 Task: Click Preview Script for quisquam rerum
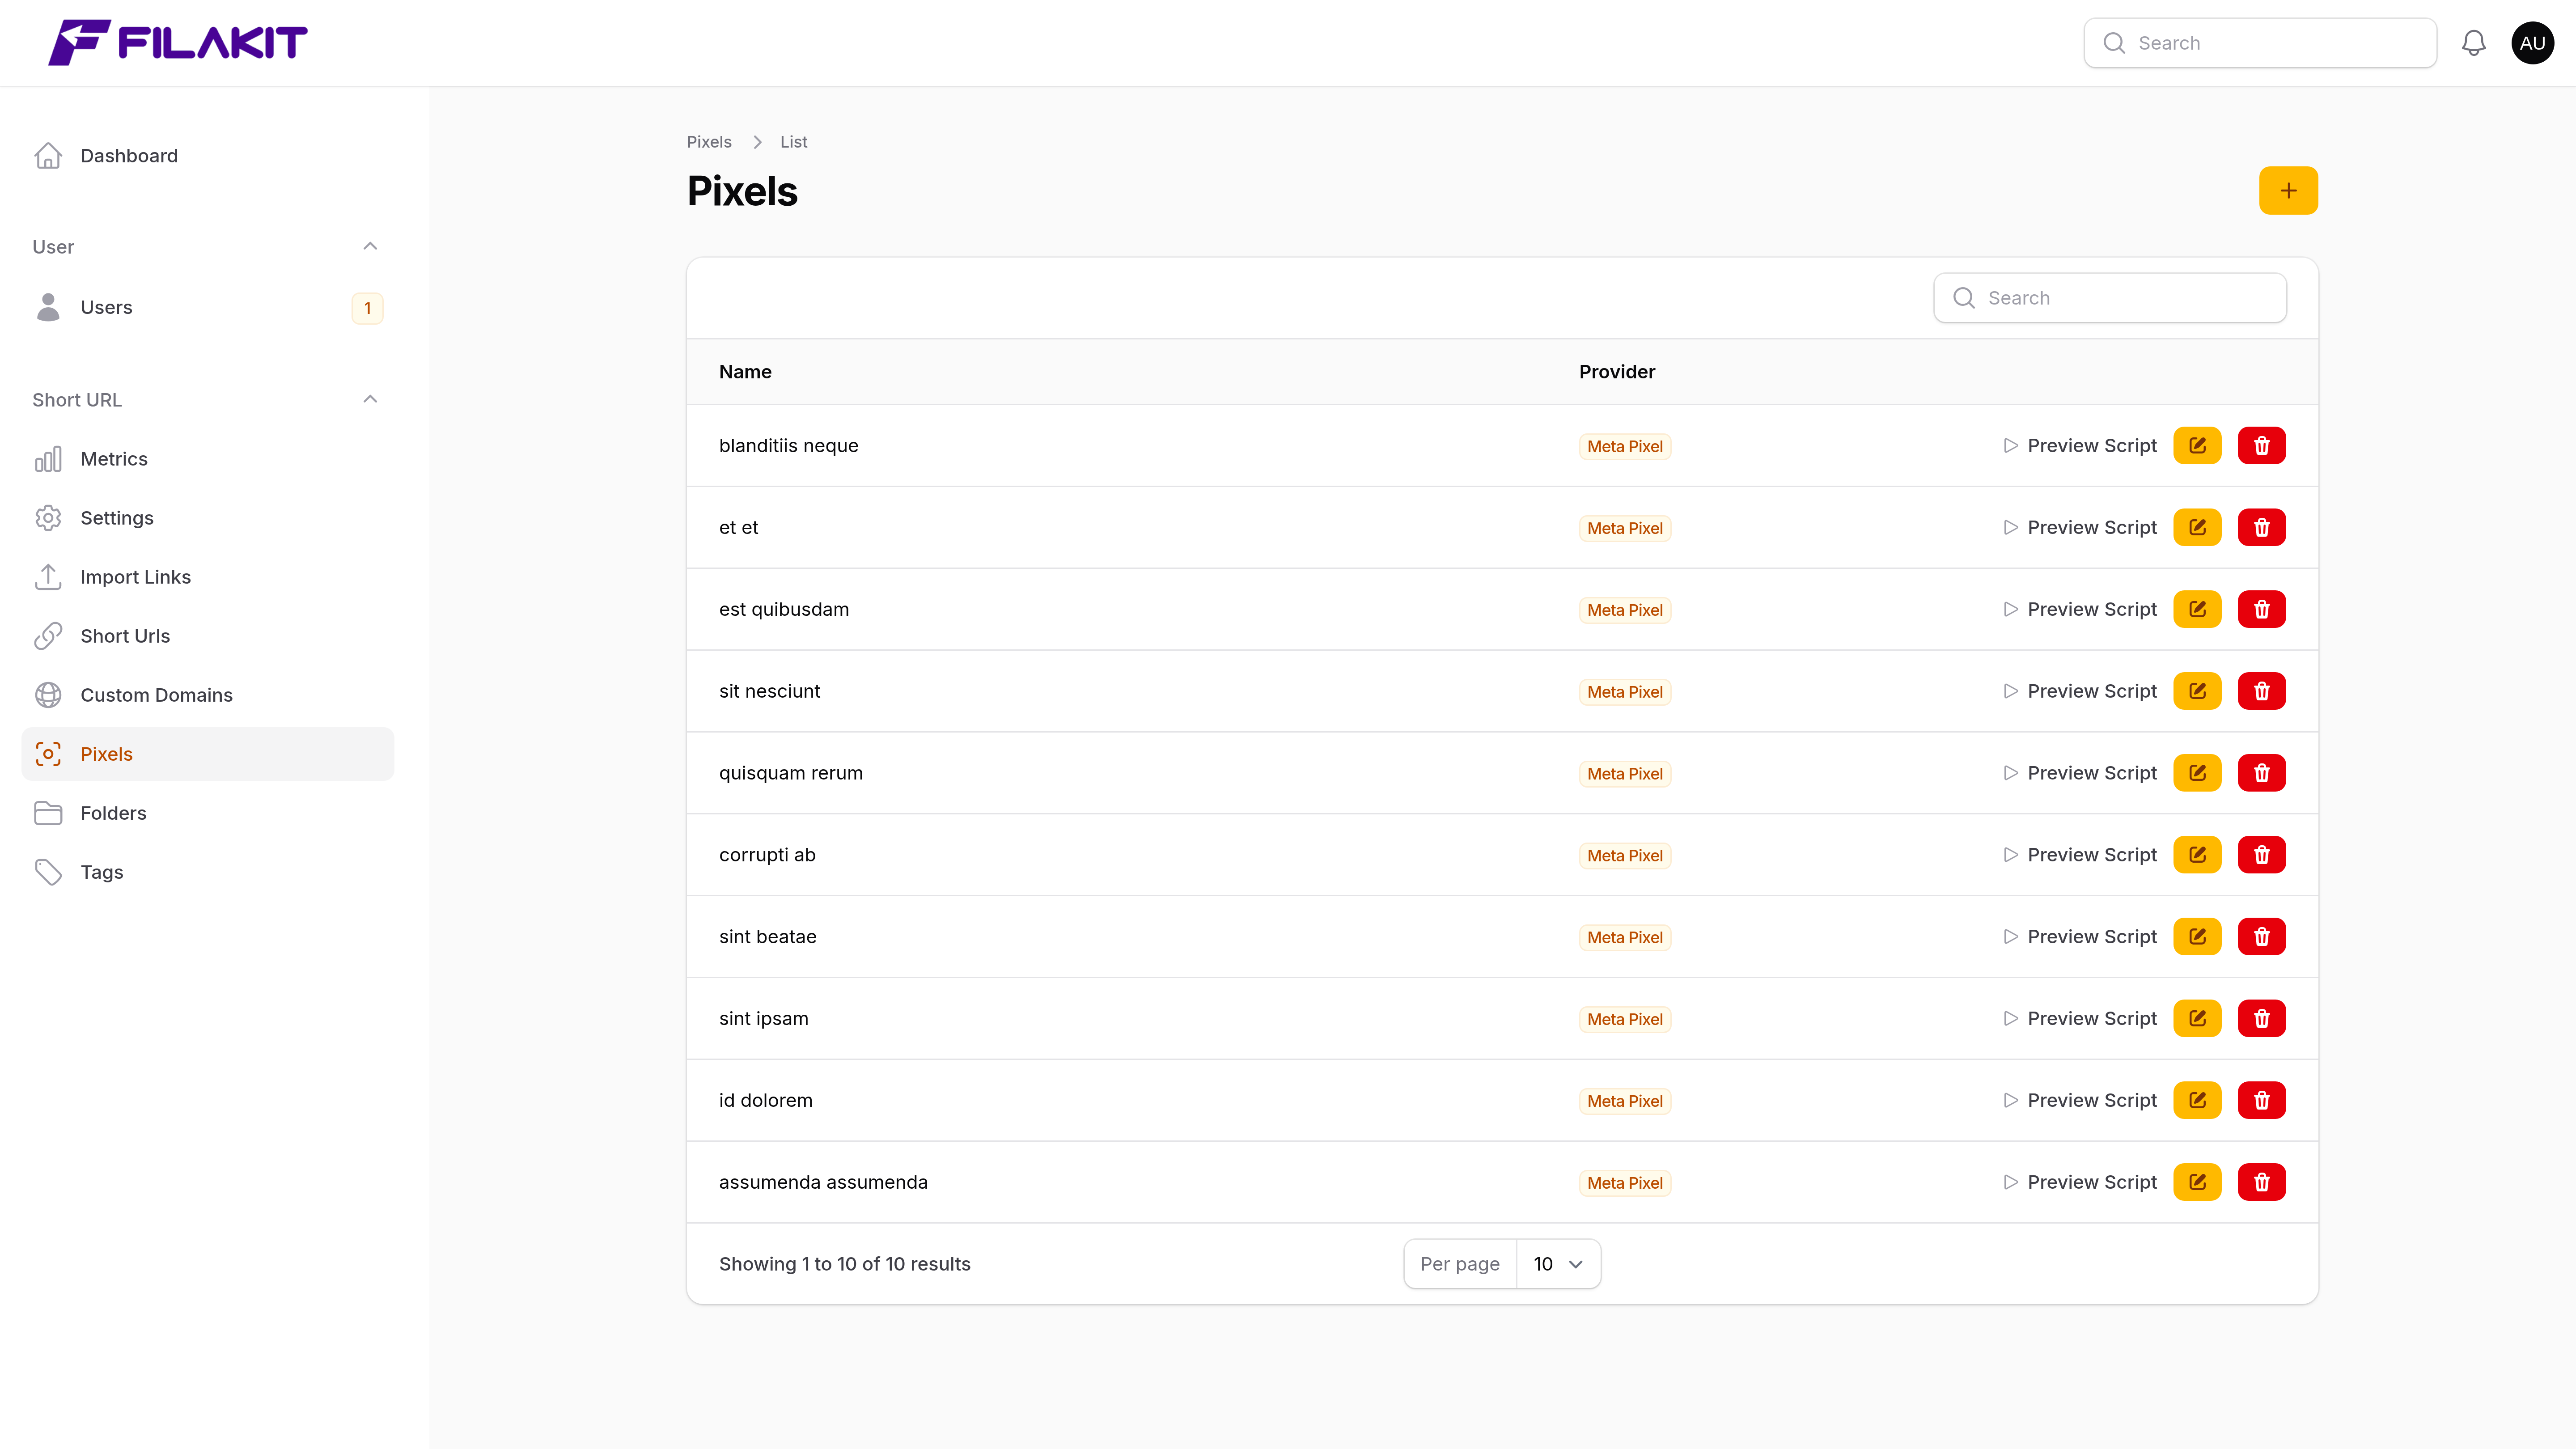coord(2080,773)
